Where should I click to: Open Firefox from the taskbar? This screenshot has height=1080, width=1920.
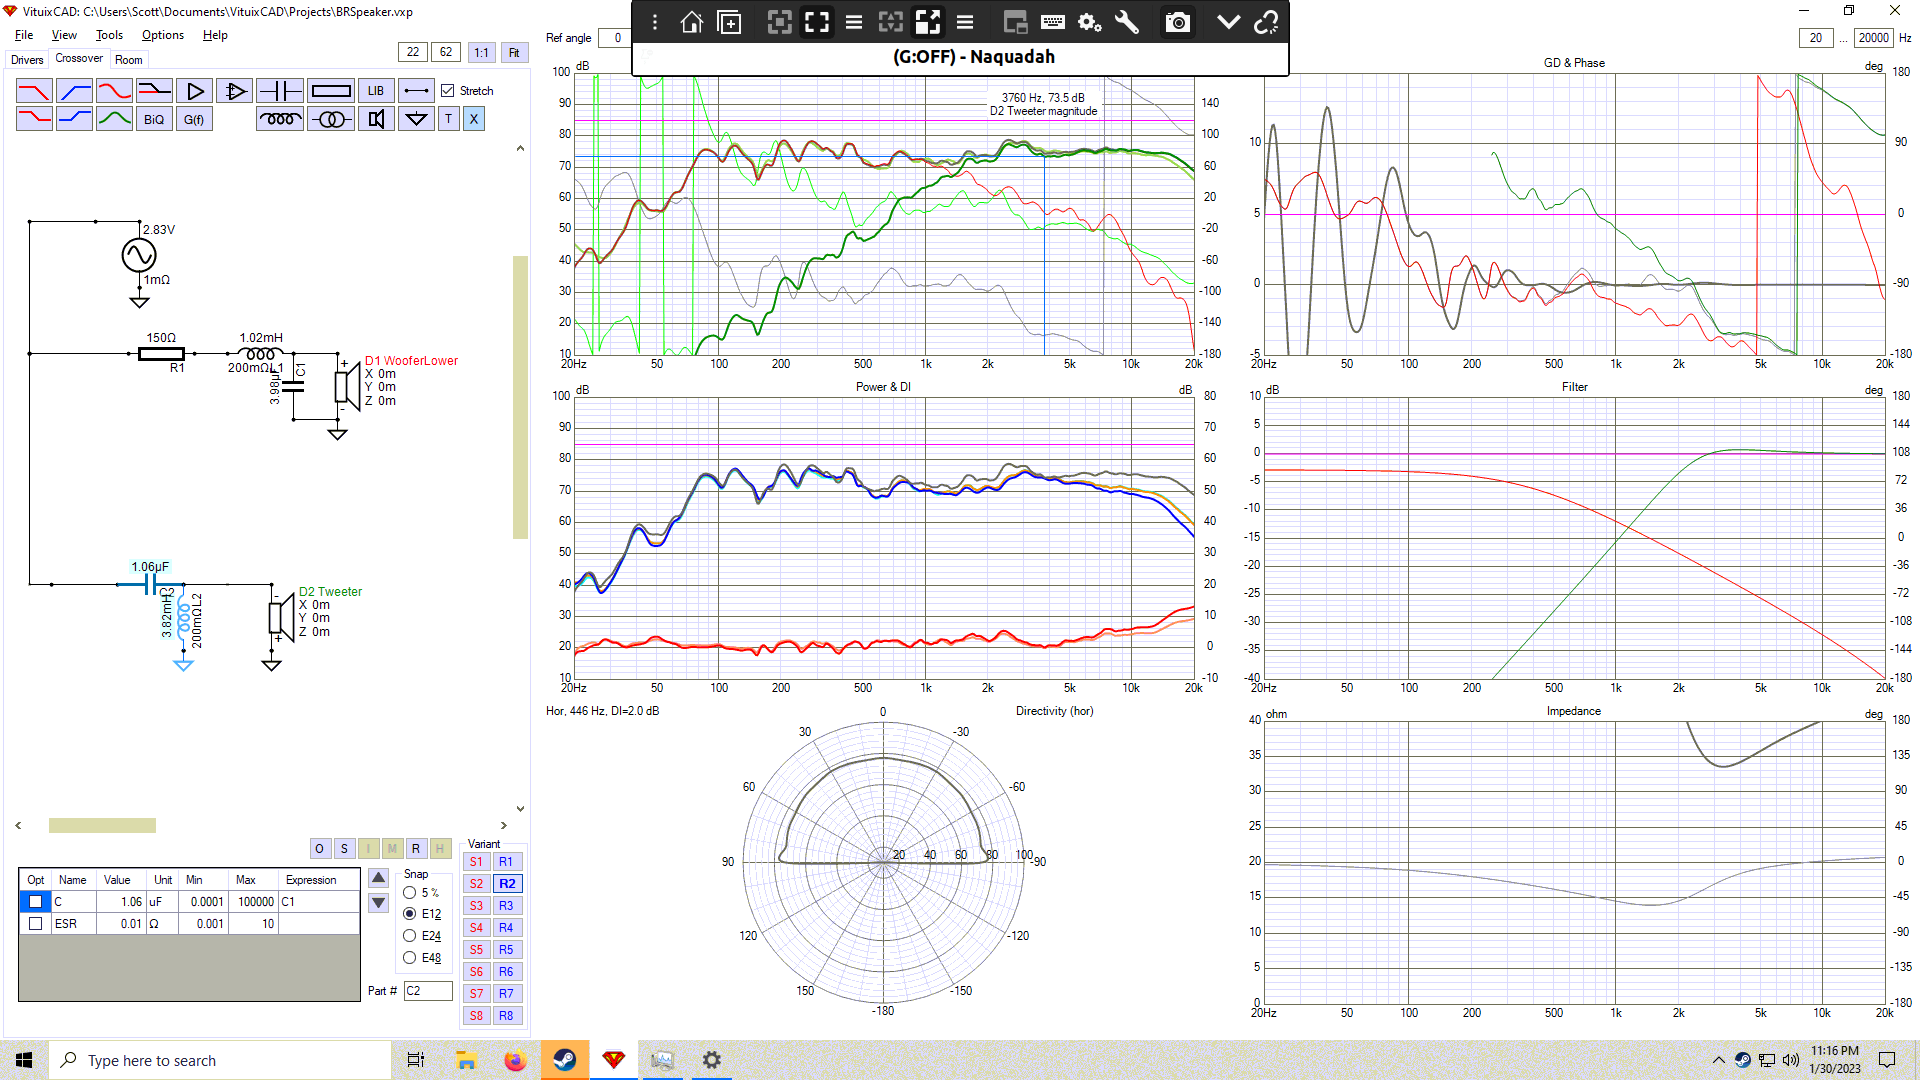coord(515,1060)
